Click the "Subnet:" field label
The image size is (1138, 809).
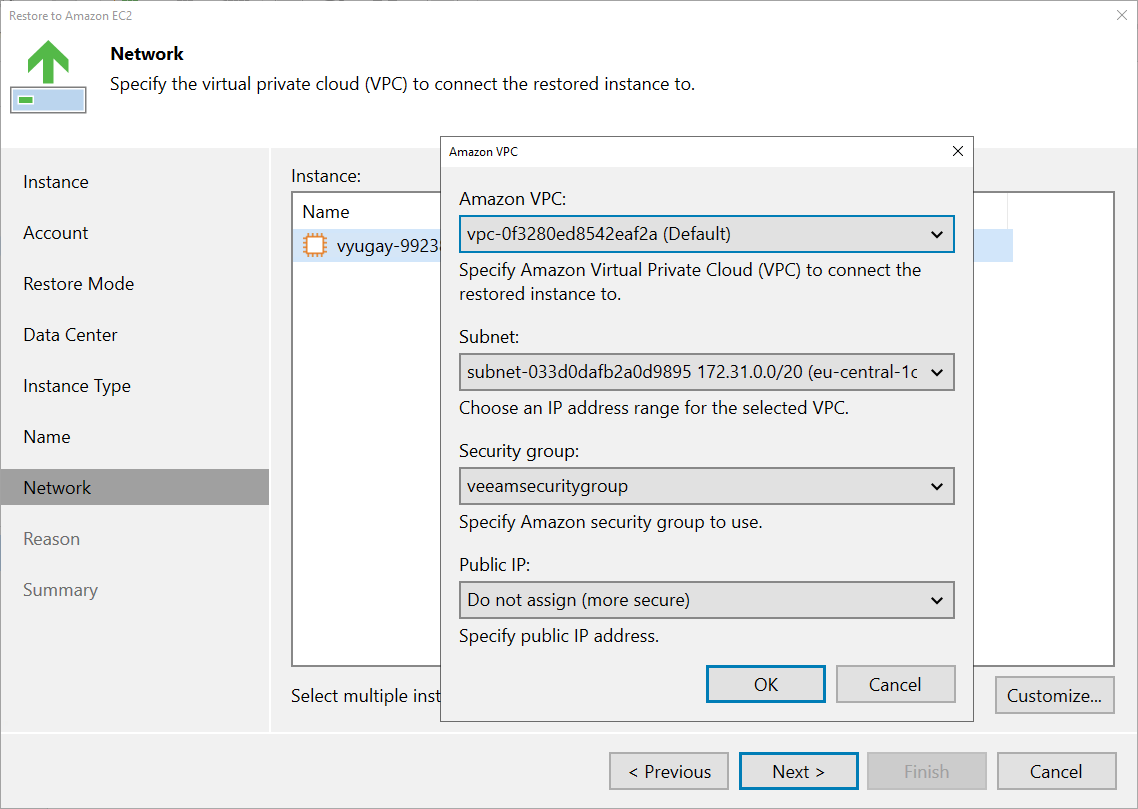click(x=489, y=337)
